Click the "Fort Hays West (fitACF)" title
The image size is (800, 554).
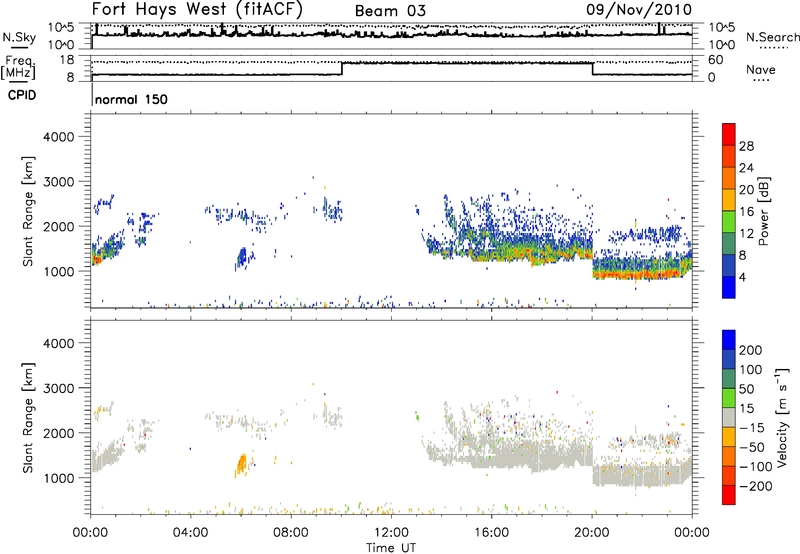[197, 10]
